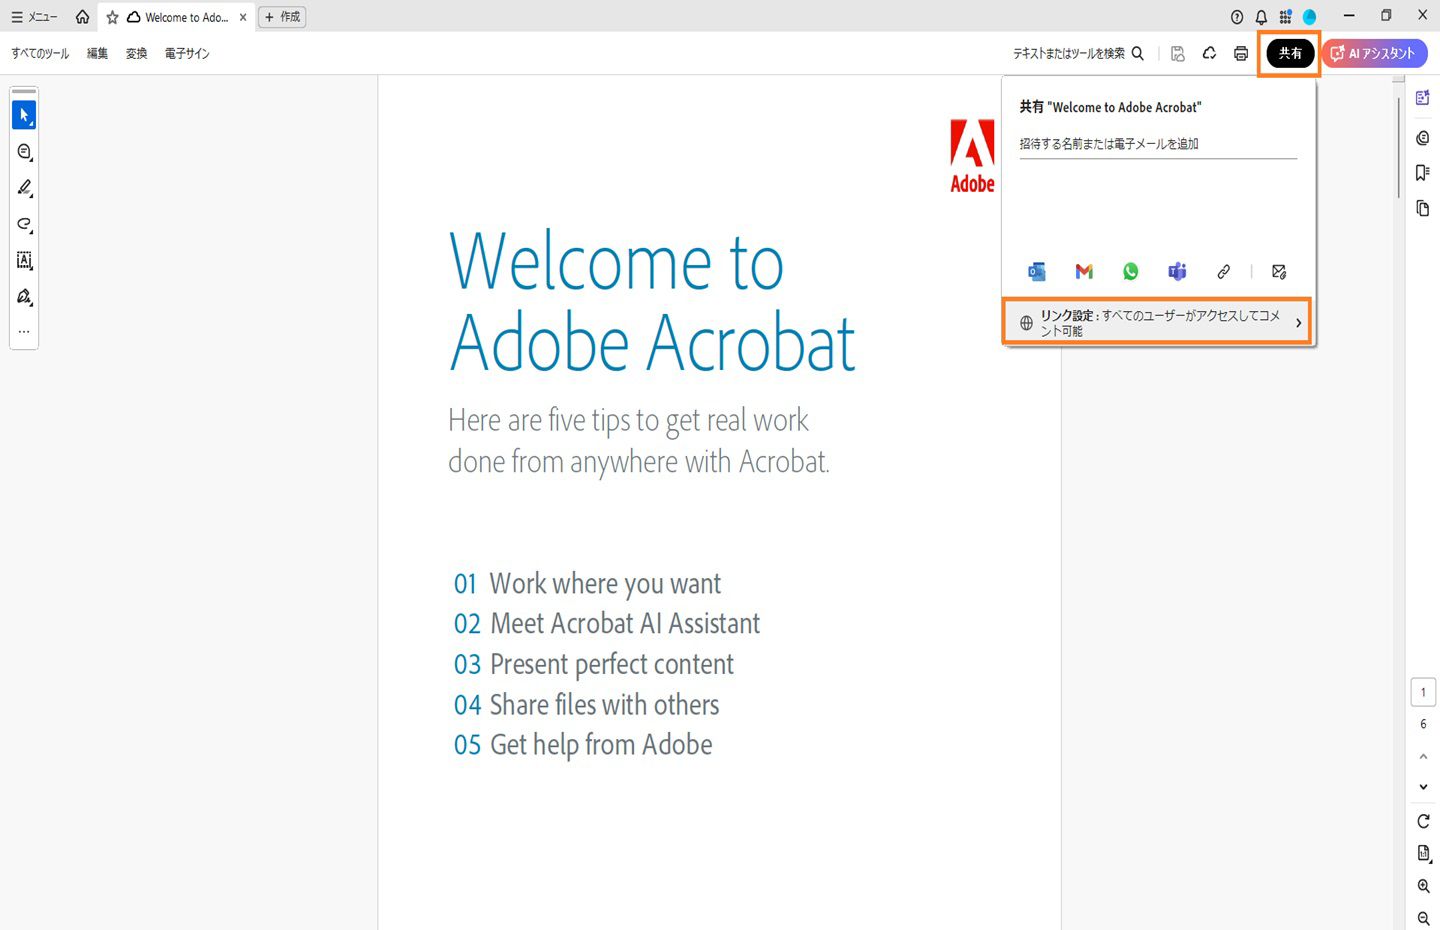This screenshot has height=930, width=1440.
Task: Open notifications bell icon
Action: coord(1261,17)
